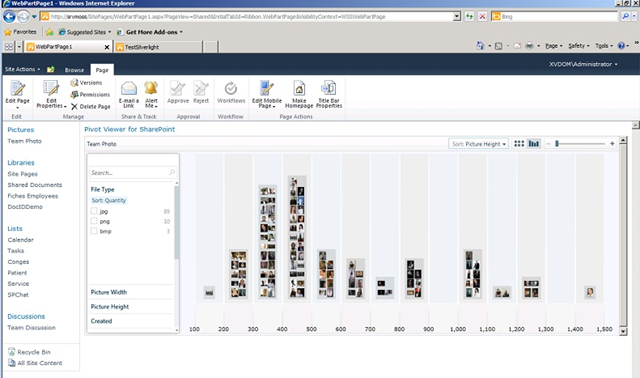The width and height of the screenshot is (640, 378).
Task: Open the Sort: Picture Height dropdown
Action: click(478, 144)
